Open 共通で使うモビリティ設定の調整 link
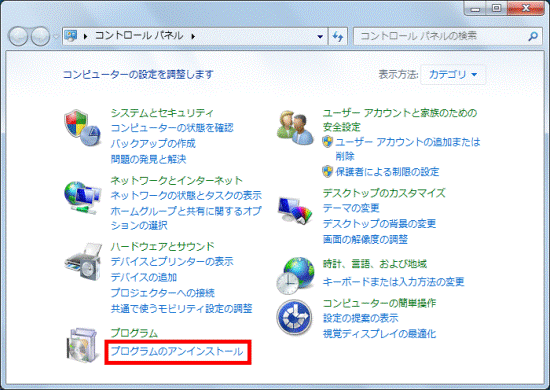The height and width of the screenshot is (390, 550). coord(181,309)
